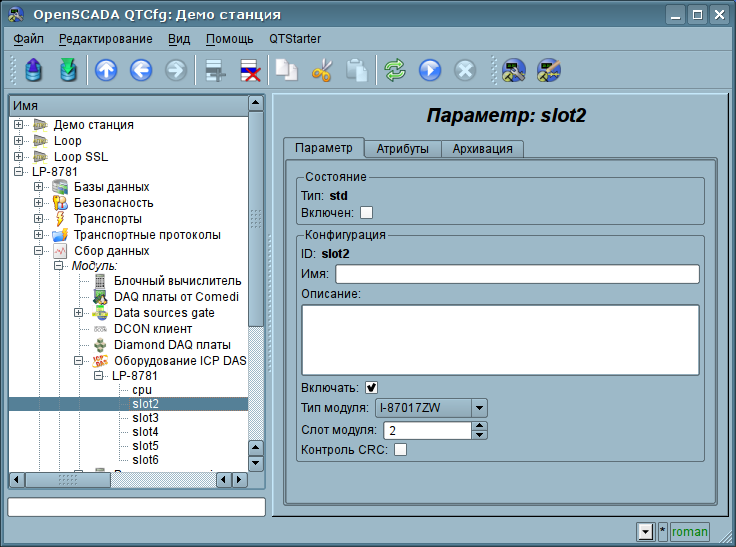The width and height of the screenshot is (736, 547).
Task: Uncheck the Включать checkbox
Action: [x=372, y=388]
